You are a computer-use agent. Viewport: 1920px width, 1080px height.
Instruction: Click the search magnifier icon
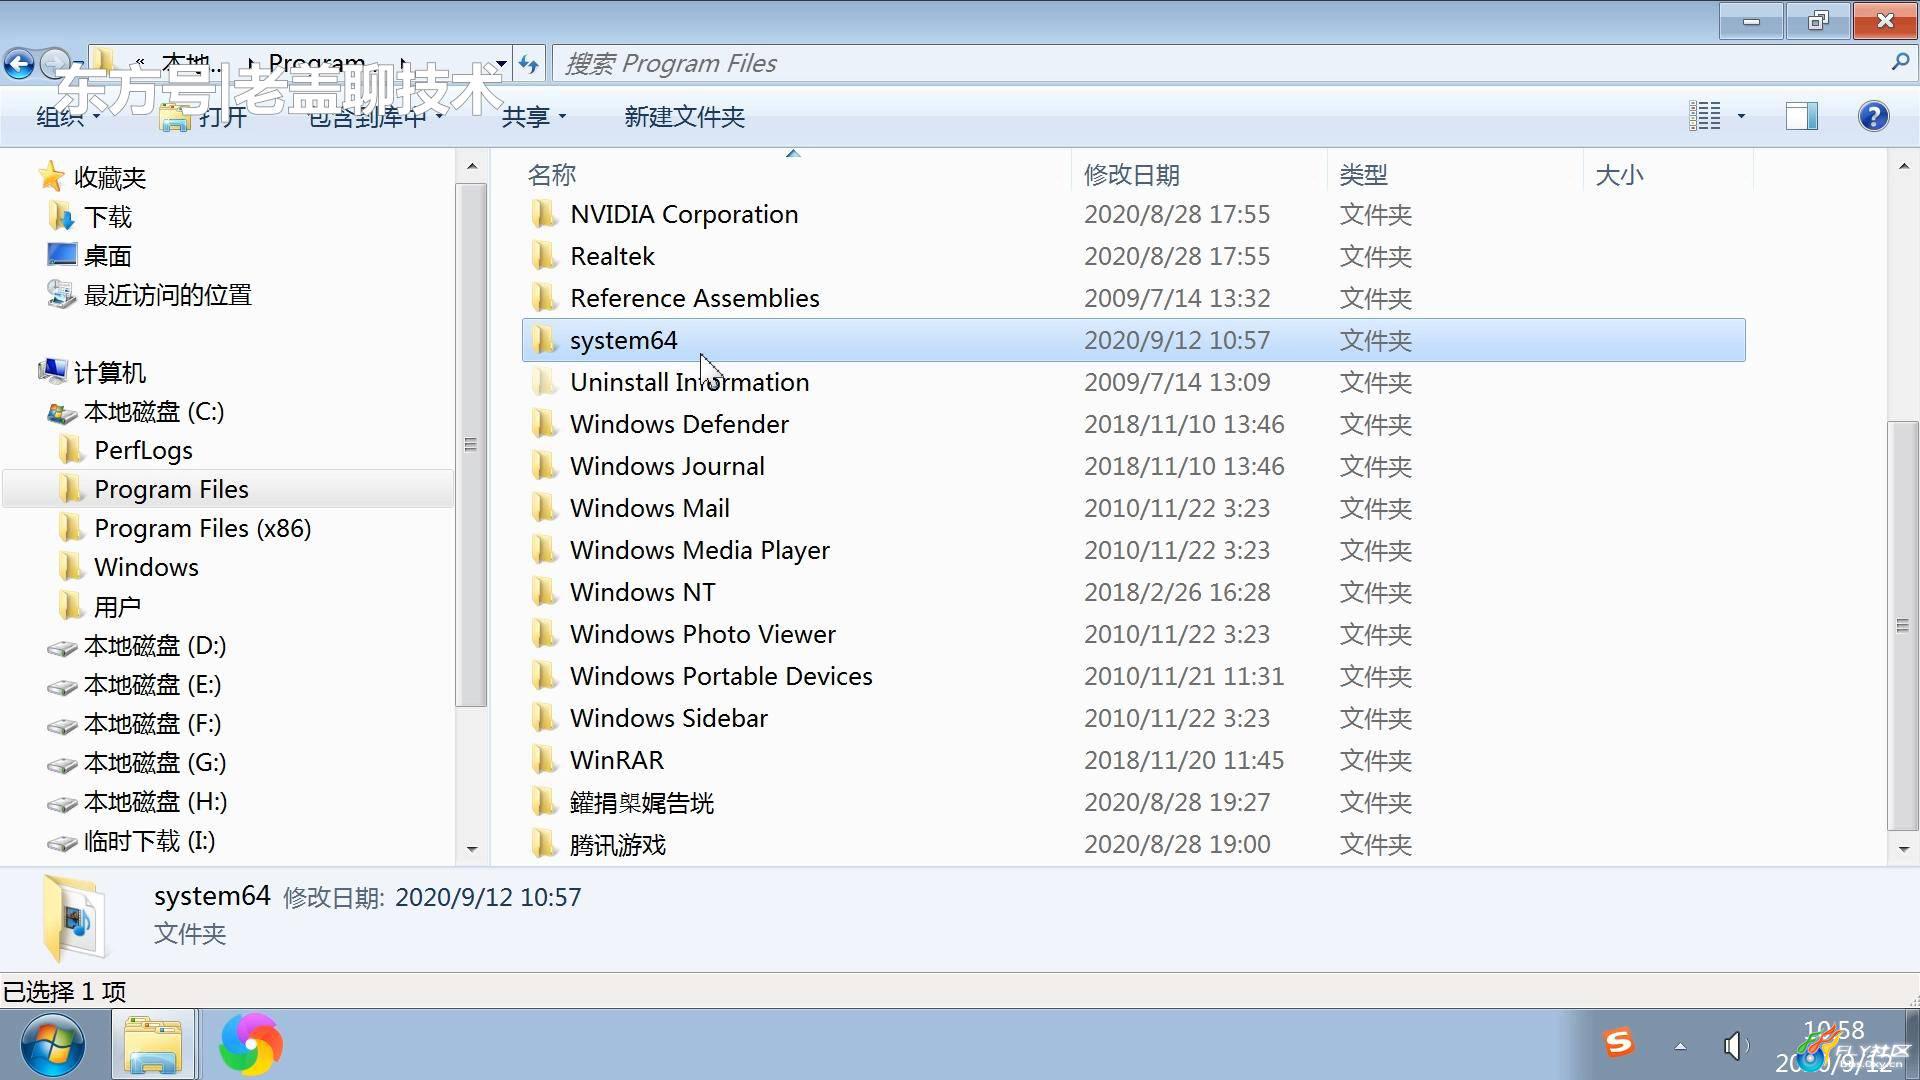point(1899,63)
